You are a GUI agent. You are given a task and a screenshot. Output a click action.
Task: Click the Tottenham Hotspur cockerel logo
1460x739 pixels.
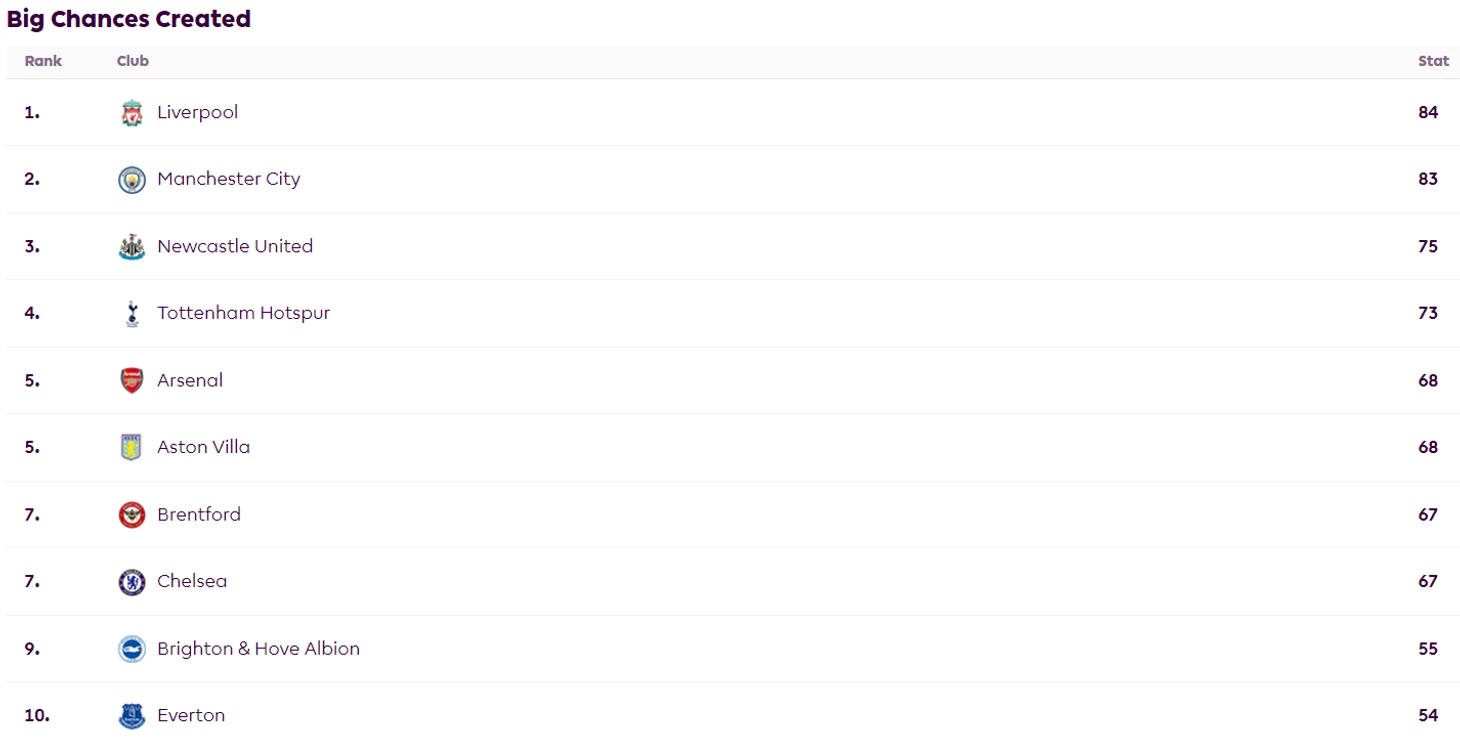tap(132, 314)
